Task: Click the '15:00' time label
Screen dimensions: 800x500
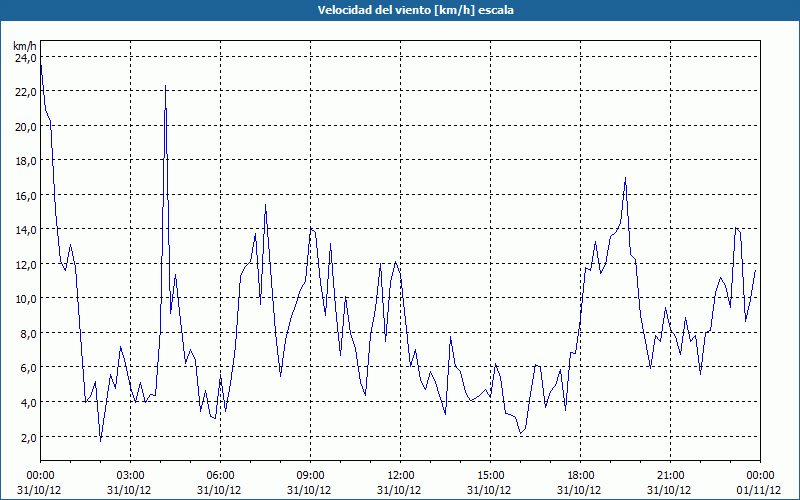Action: [x=490, y=476]
